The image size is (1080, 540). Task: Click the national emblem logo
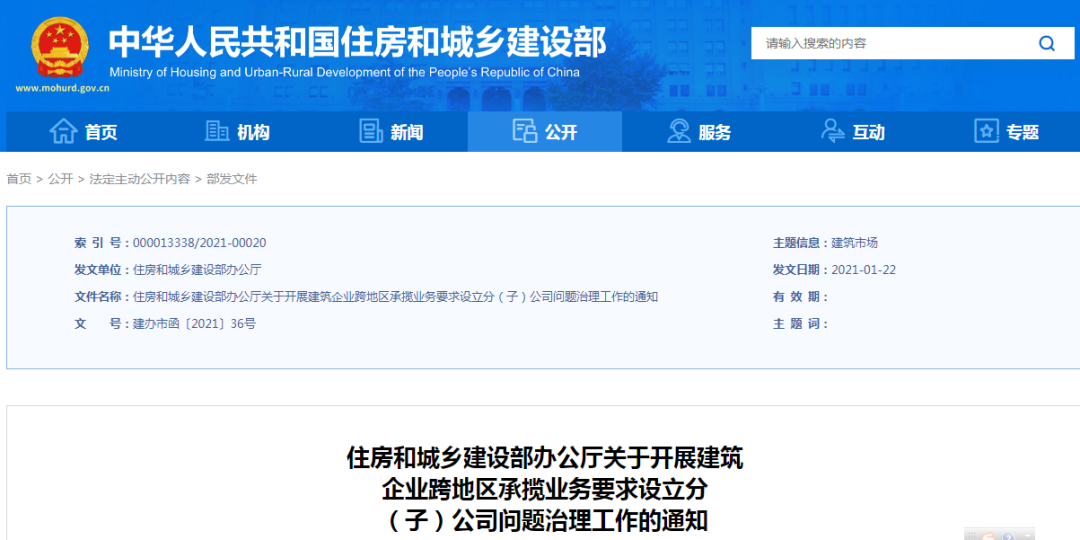click(x=60, y=47)
